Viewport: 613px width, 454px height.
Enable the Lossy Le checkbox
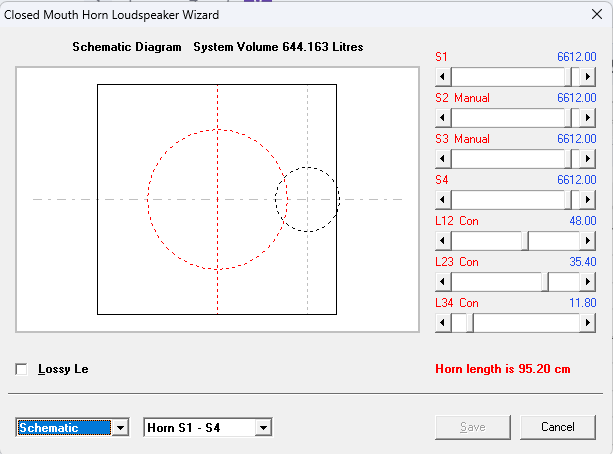tap(22, 369)
